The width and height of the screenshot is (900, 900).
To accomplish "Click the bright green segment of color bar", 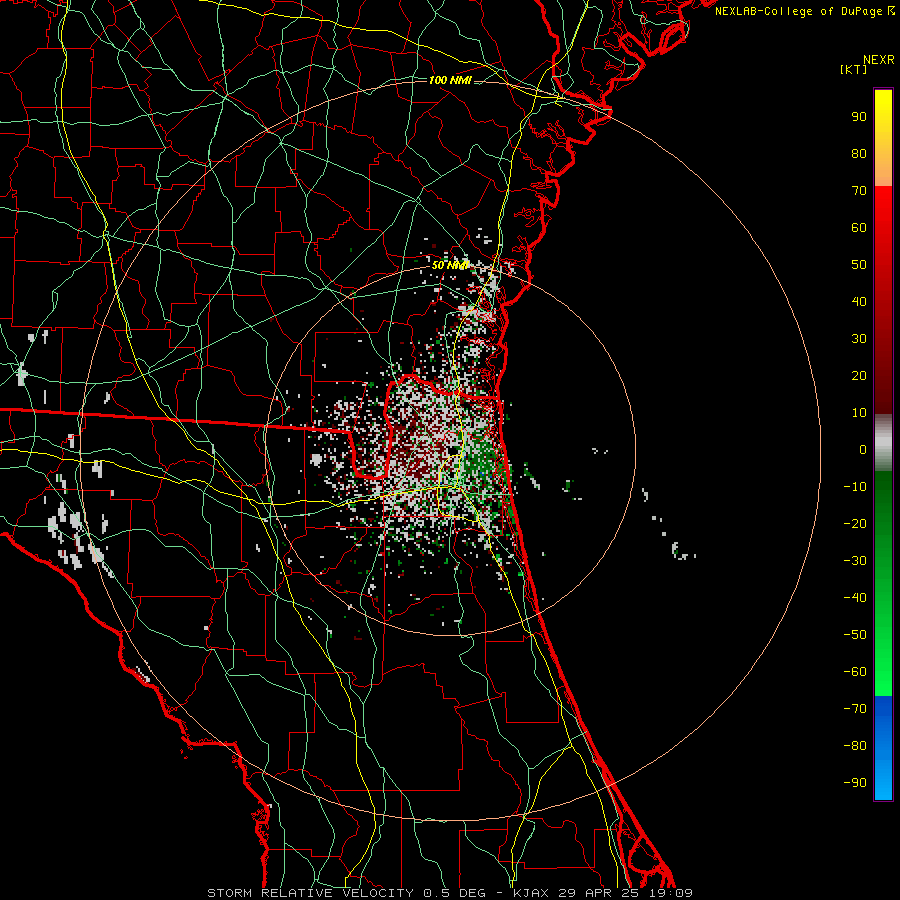I will tap(883, 584).
